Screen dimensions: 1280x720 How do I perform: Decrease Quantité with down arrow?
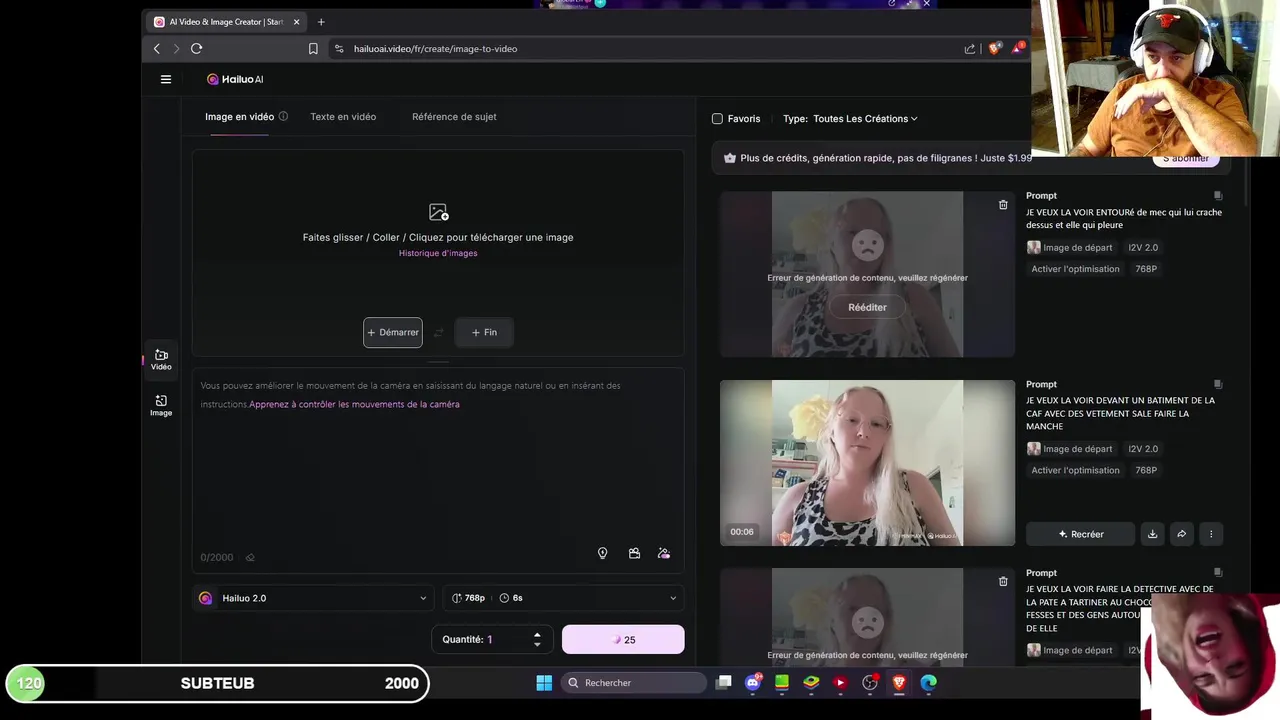click(x=537, y=644)
